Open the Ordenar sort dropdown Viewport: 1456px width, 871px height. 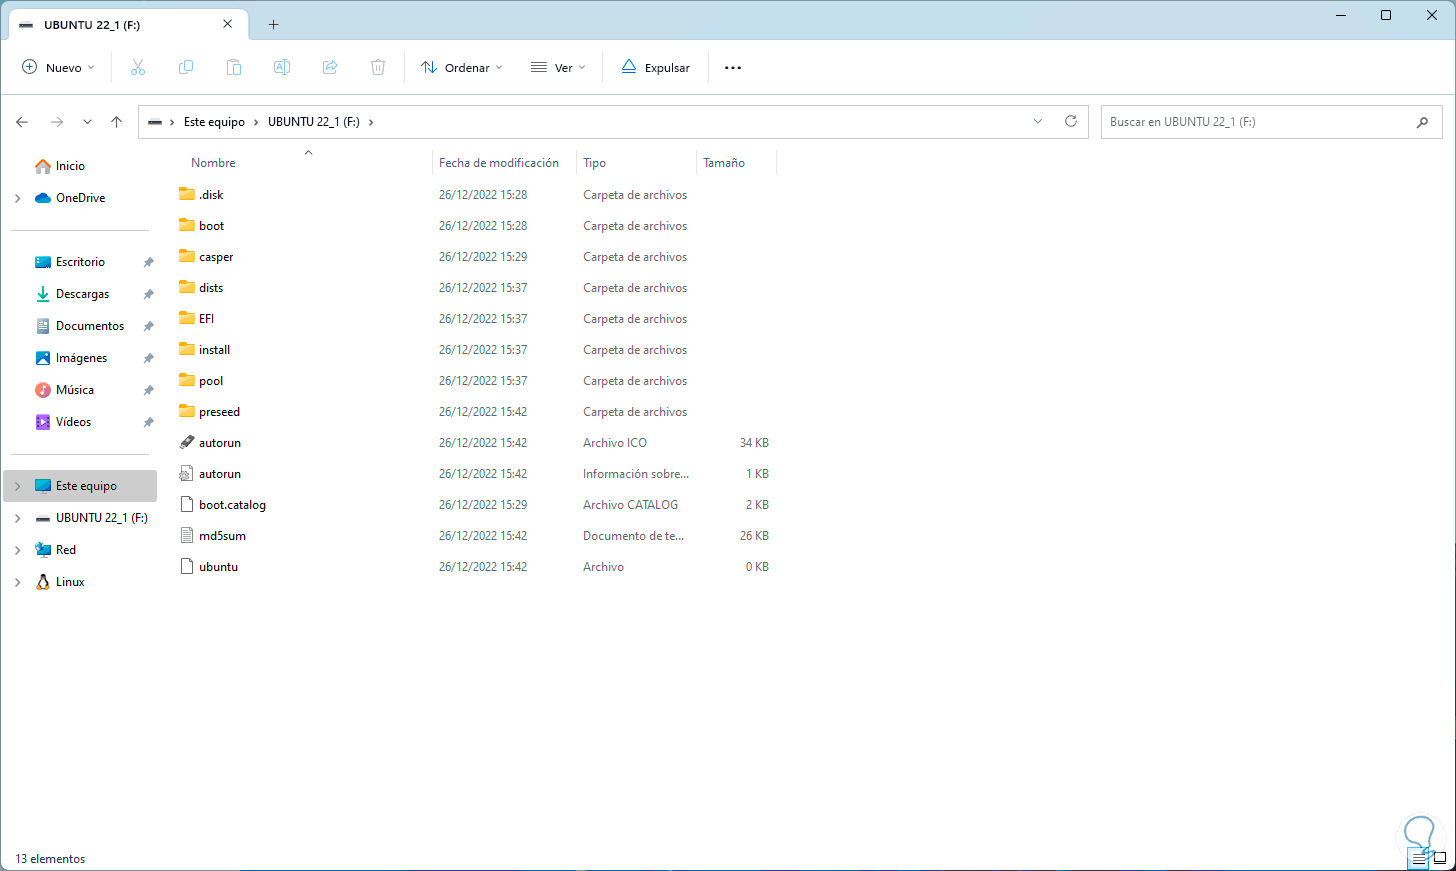462,68
